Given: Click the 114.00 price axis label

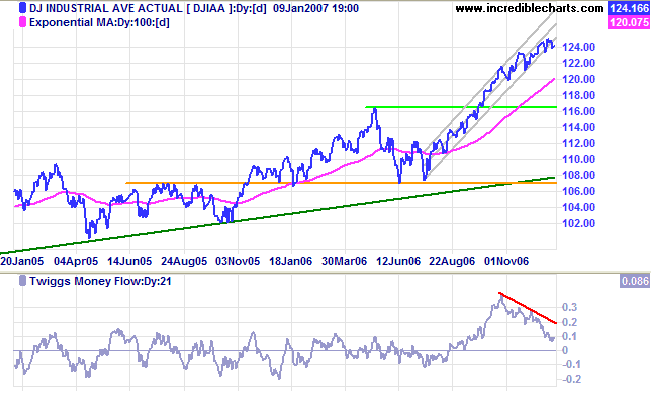Looking at the screenshot, I should pos(578,127).
